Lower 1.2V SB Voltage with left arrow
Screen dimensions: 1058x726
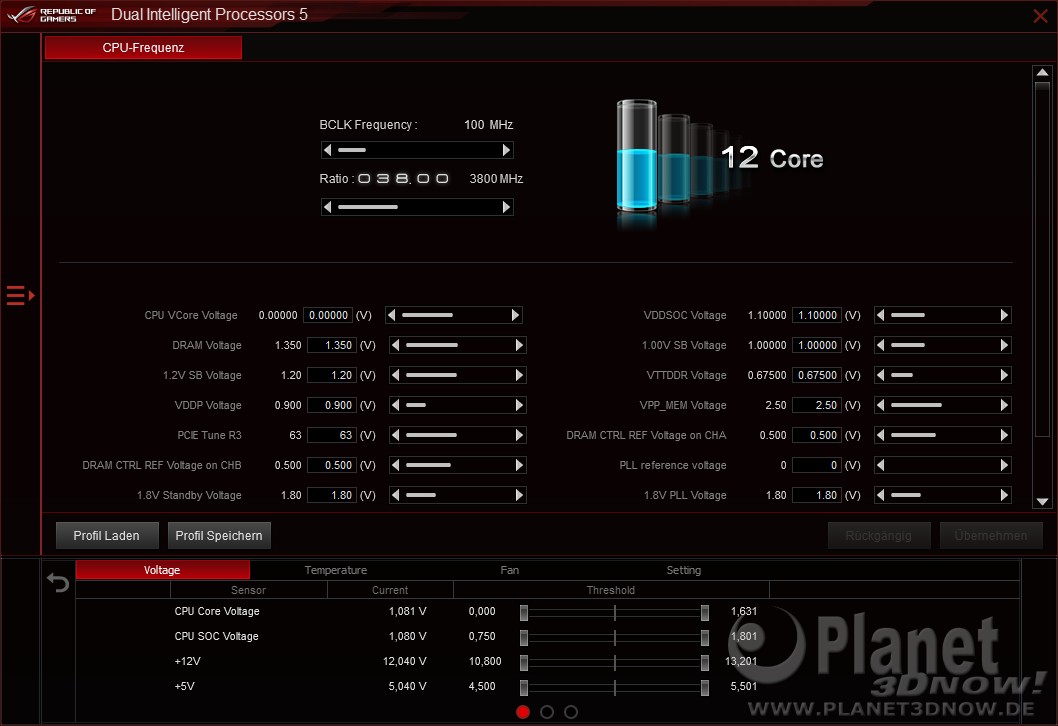tap(395, 375)
